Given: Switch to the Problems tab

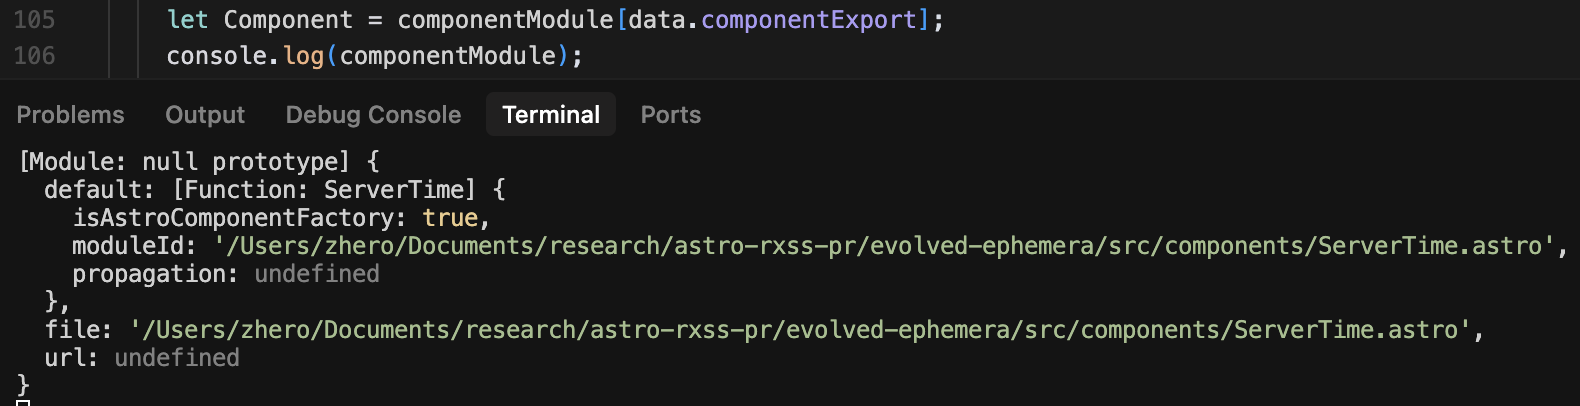Looking at the screenshot, I should coord(70,115).
